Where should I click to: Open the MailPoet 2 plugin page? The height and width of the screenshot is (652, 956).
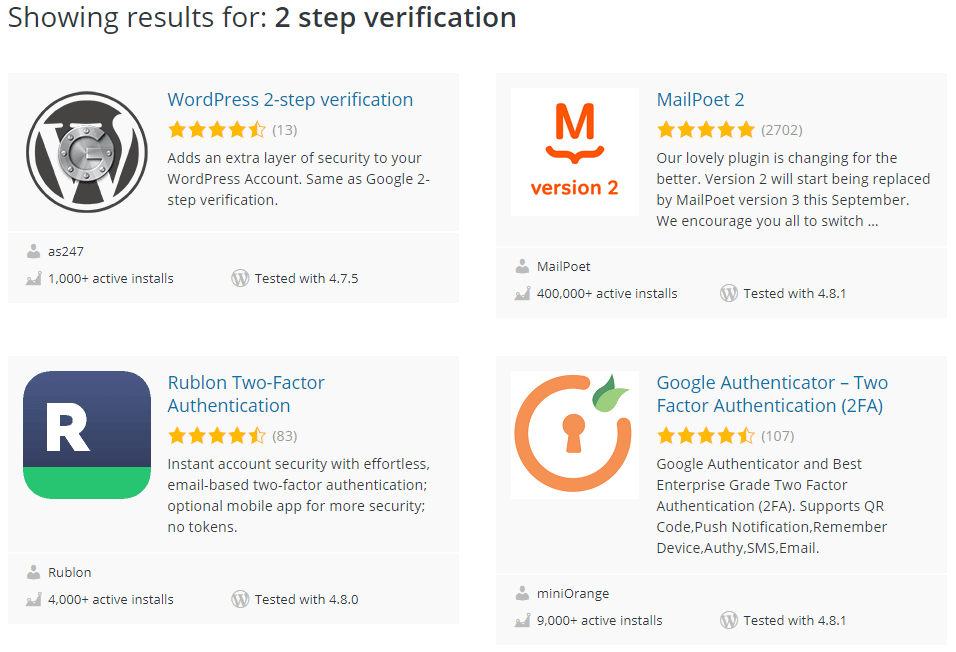[x=700, y=100]
